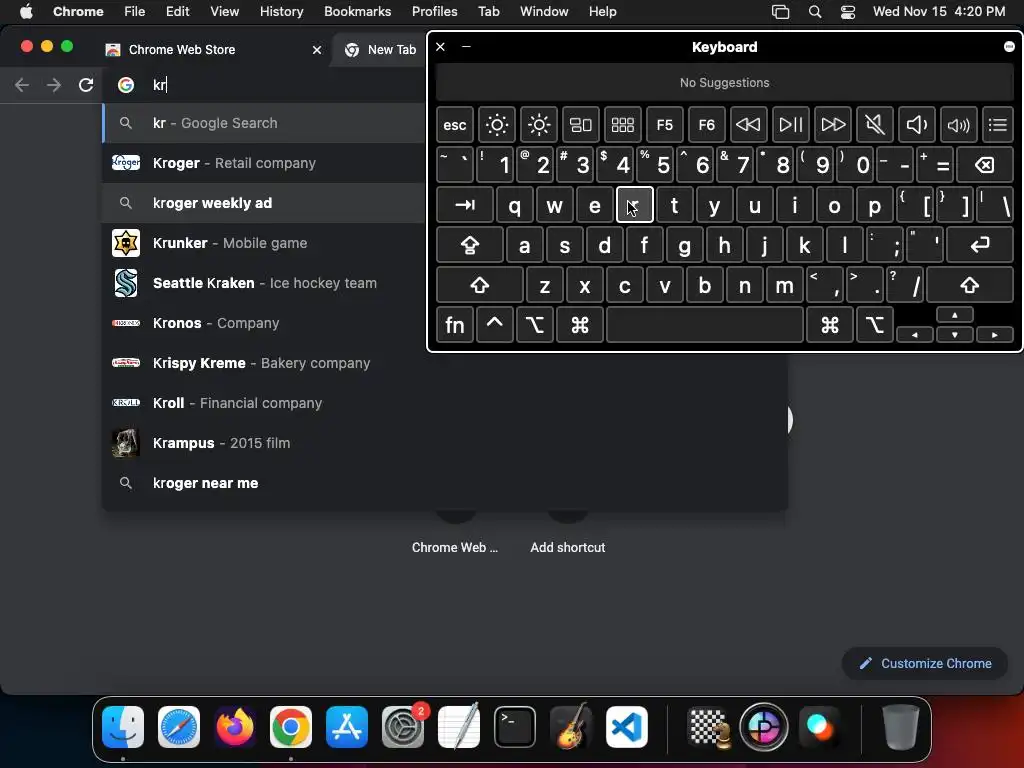This screenshot has width=1024, height=768.
Task: Toggle the left command key
Action: 580,325
